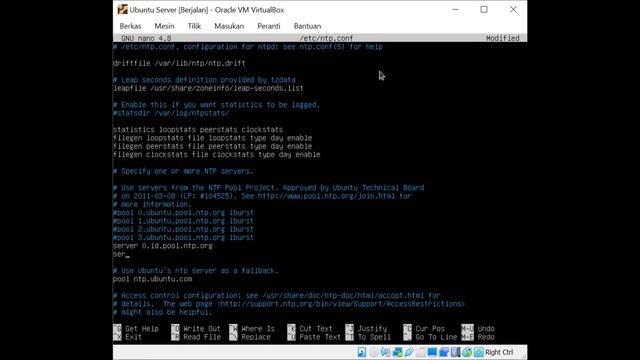Screen dimensions: 640x360
Task: Click nano 'Cut Text' shortcut label
Action: [316, 329]
